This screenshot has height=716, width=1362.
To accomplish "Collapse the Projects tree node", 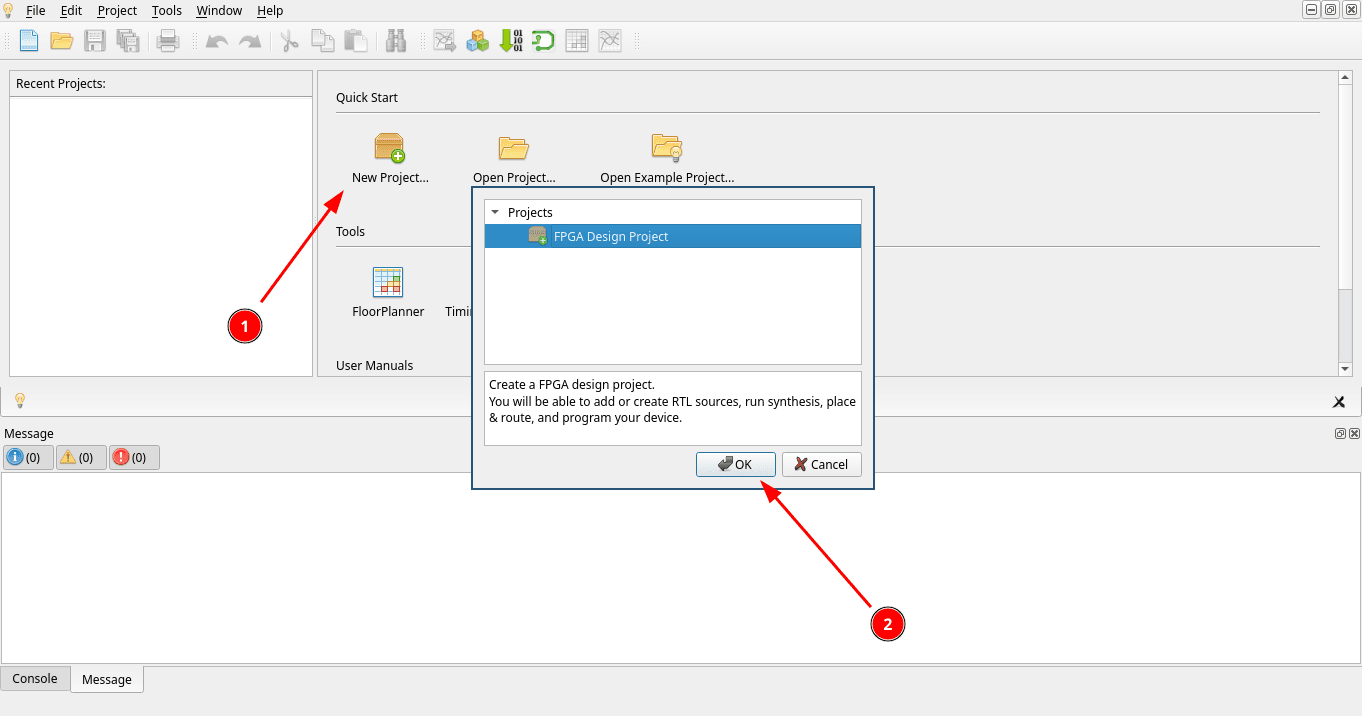I will [495, 212].
